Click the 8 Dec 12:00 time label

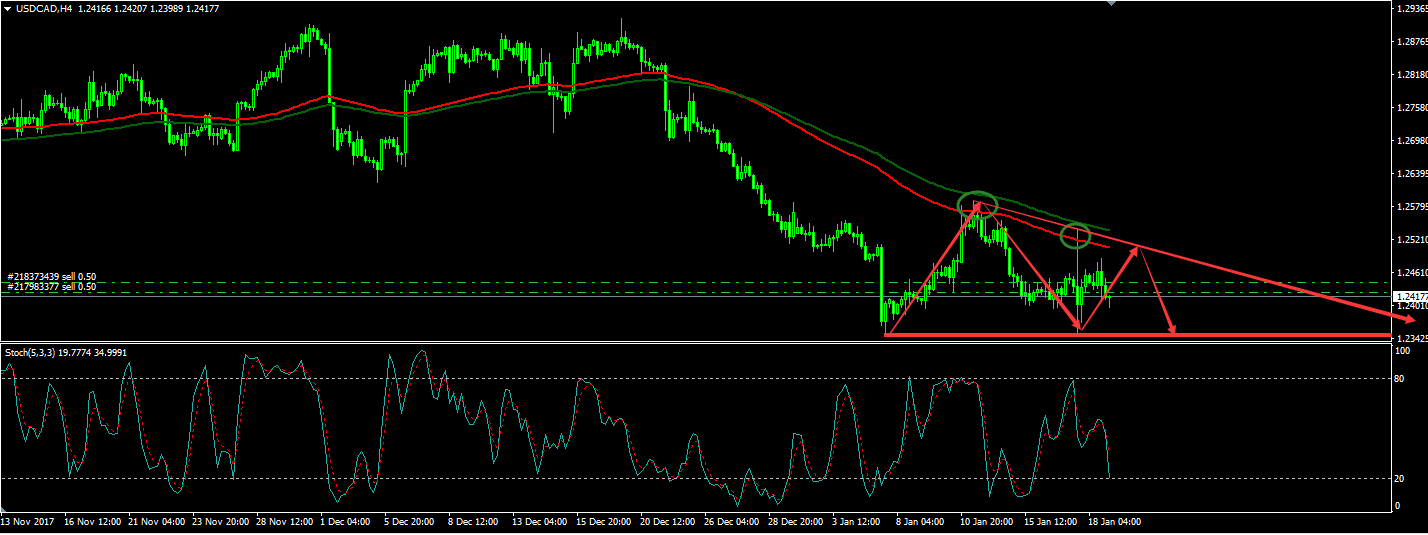tap(475, 522)
